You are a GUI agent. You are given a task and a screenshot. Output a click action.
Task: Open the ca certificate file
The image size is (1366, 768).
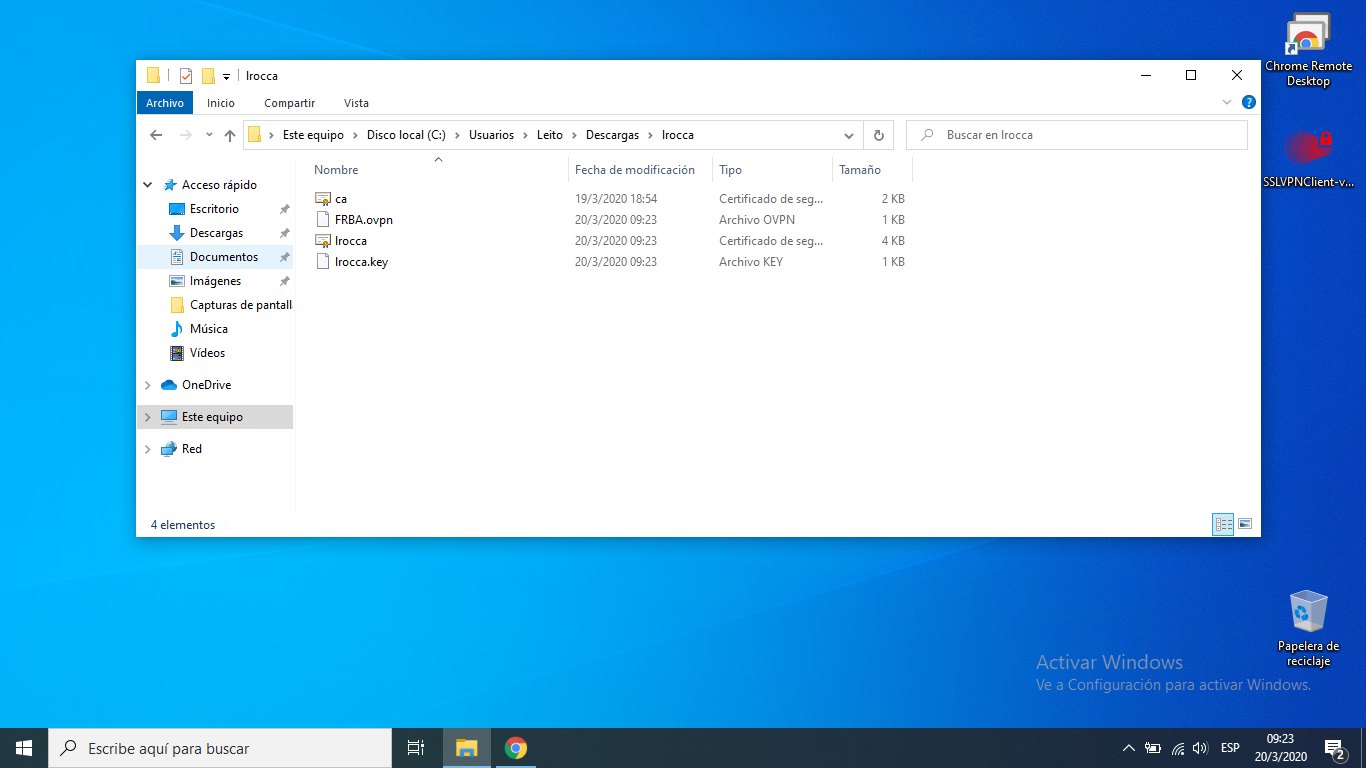[340, 199]
